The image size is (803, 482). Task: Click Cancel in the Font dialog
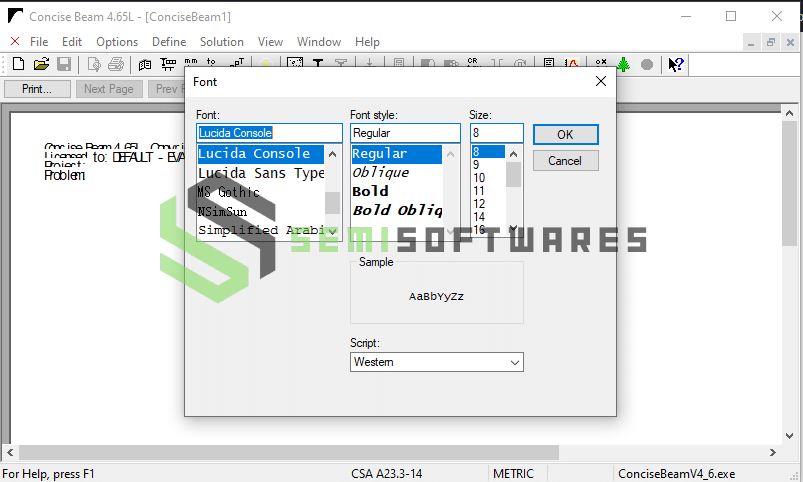565,161
